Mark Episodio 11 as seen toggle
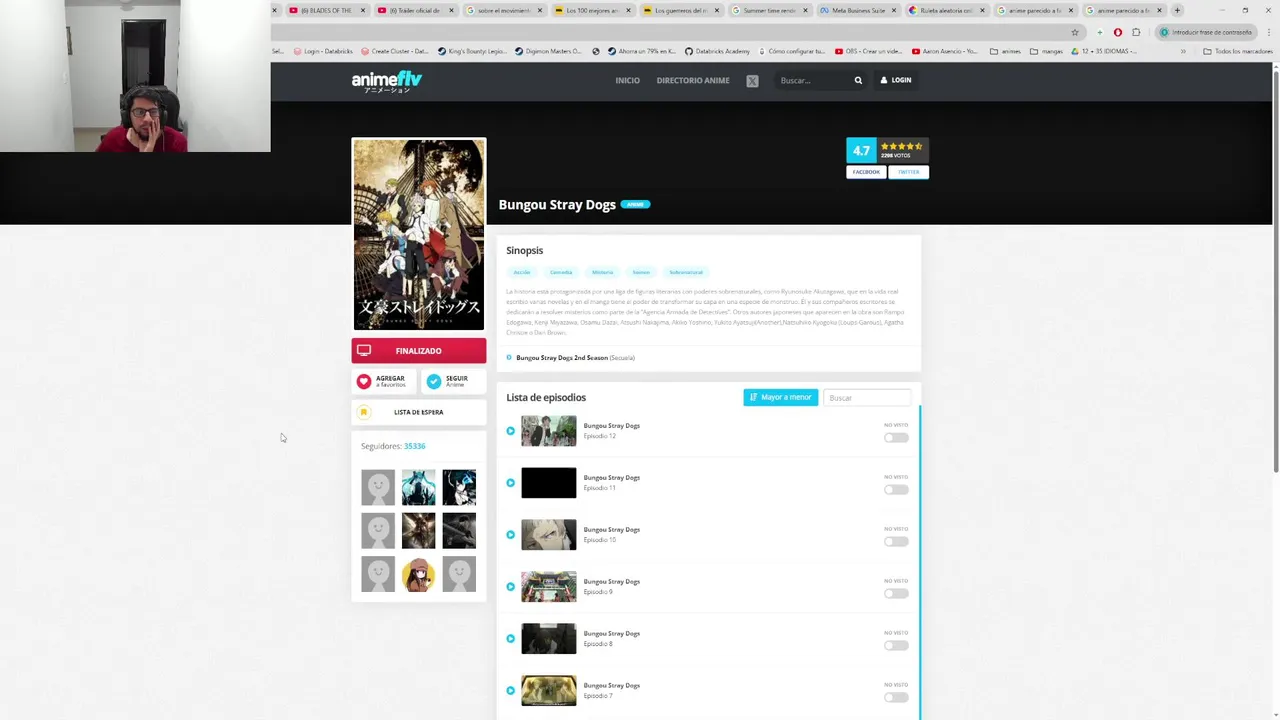Screen dimensions: 1280x720 click(x=896, y=489)
